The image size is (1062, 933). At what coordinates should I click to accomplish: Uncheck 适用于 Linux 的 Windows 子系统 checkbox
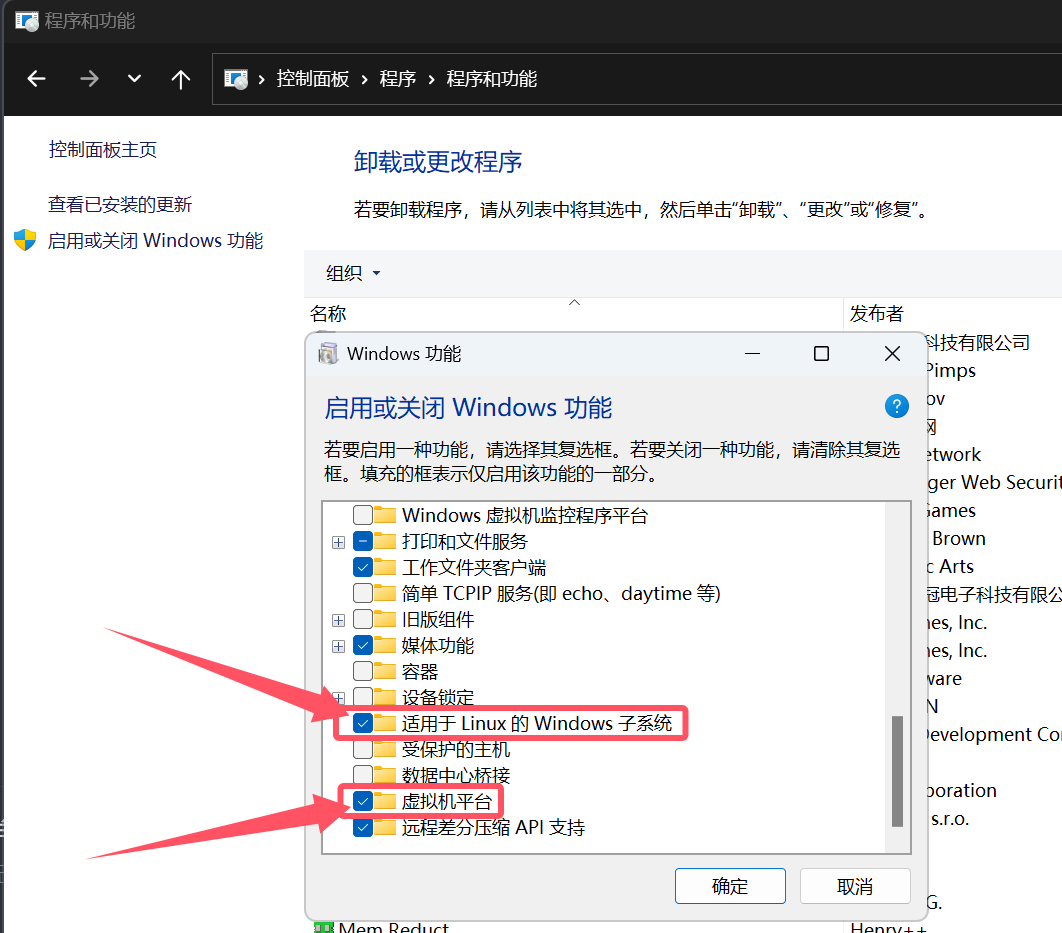(x=363, y=723)
